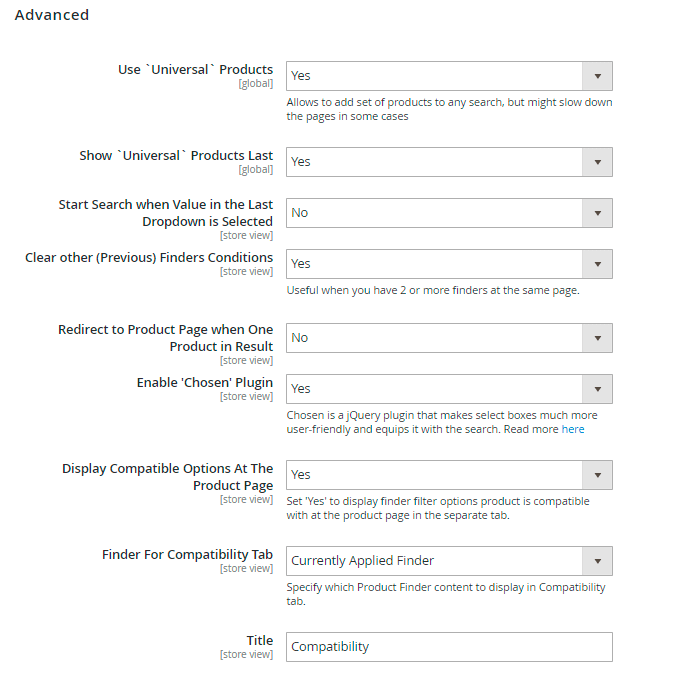Click the 'Use `Universal` Products' label text
Image resolution: width=685 pixels, height=679 pixels.
click(195, 70)
